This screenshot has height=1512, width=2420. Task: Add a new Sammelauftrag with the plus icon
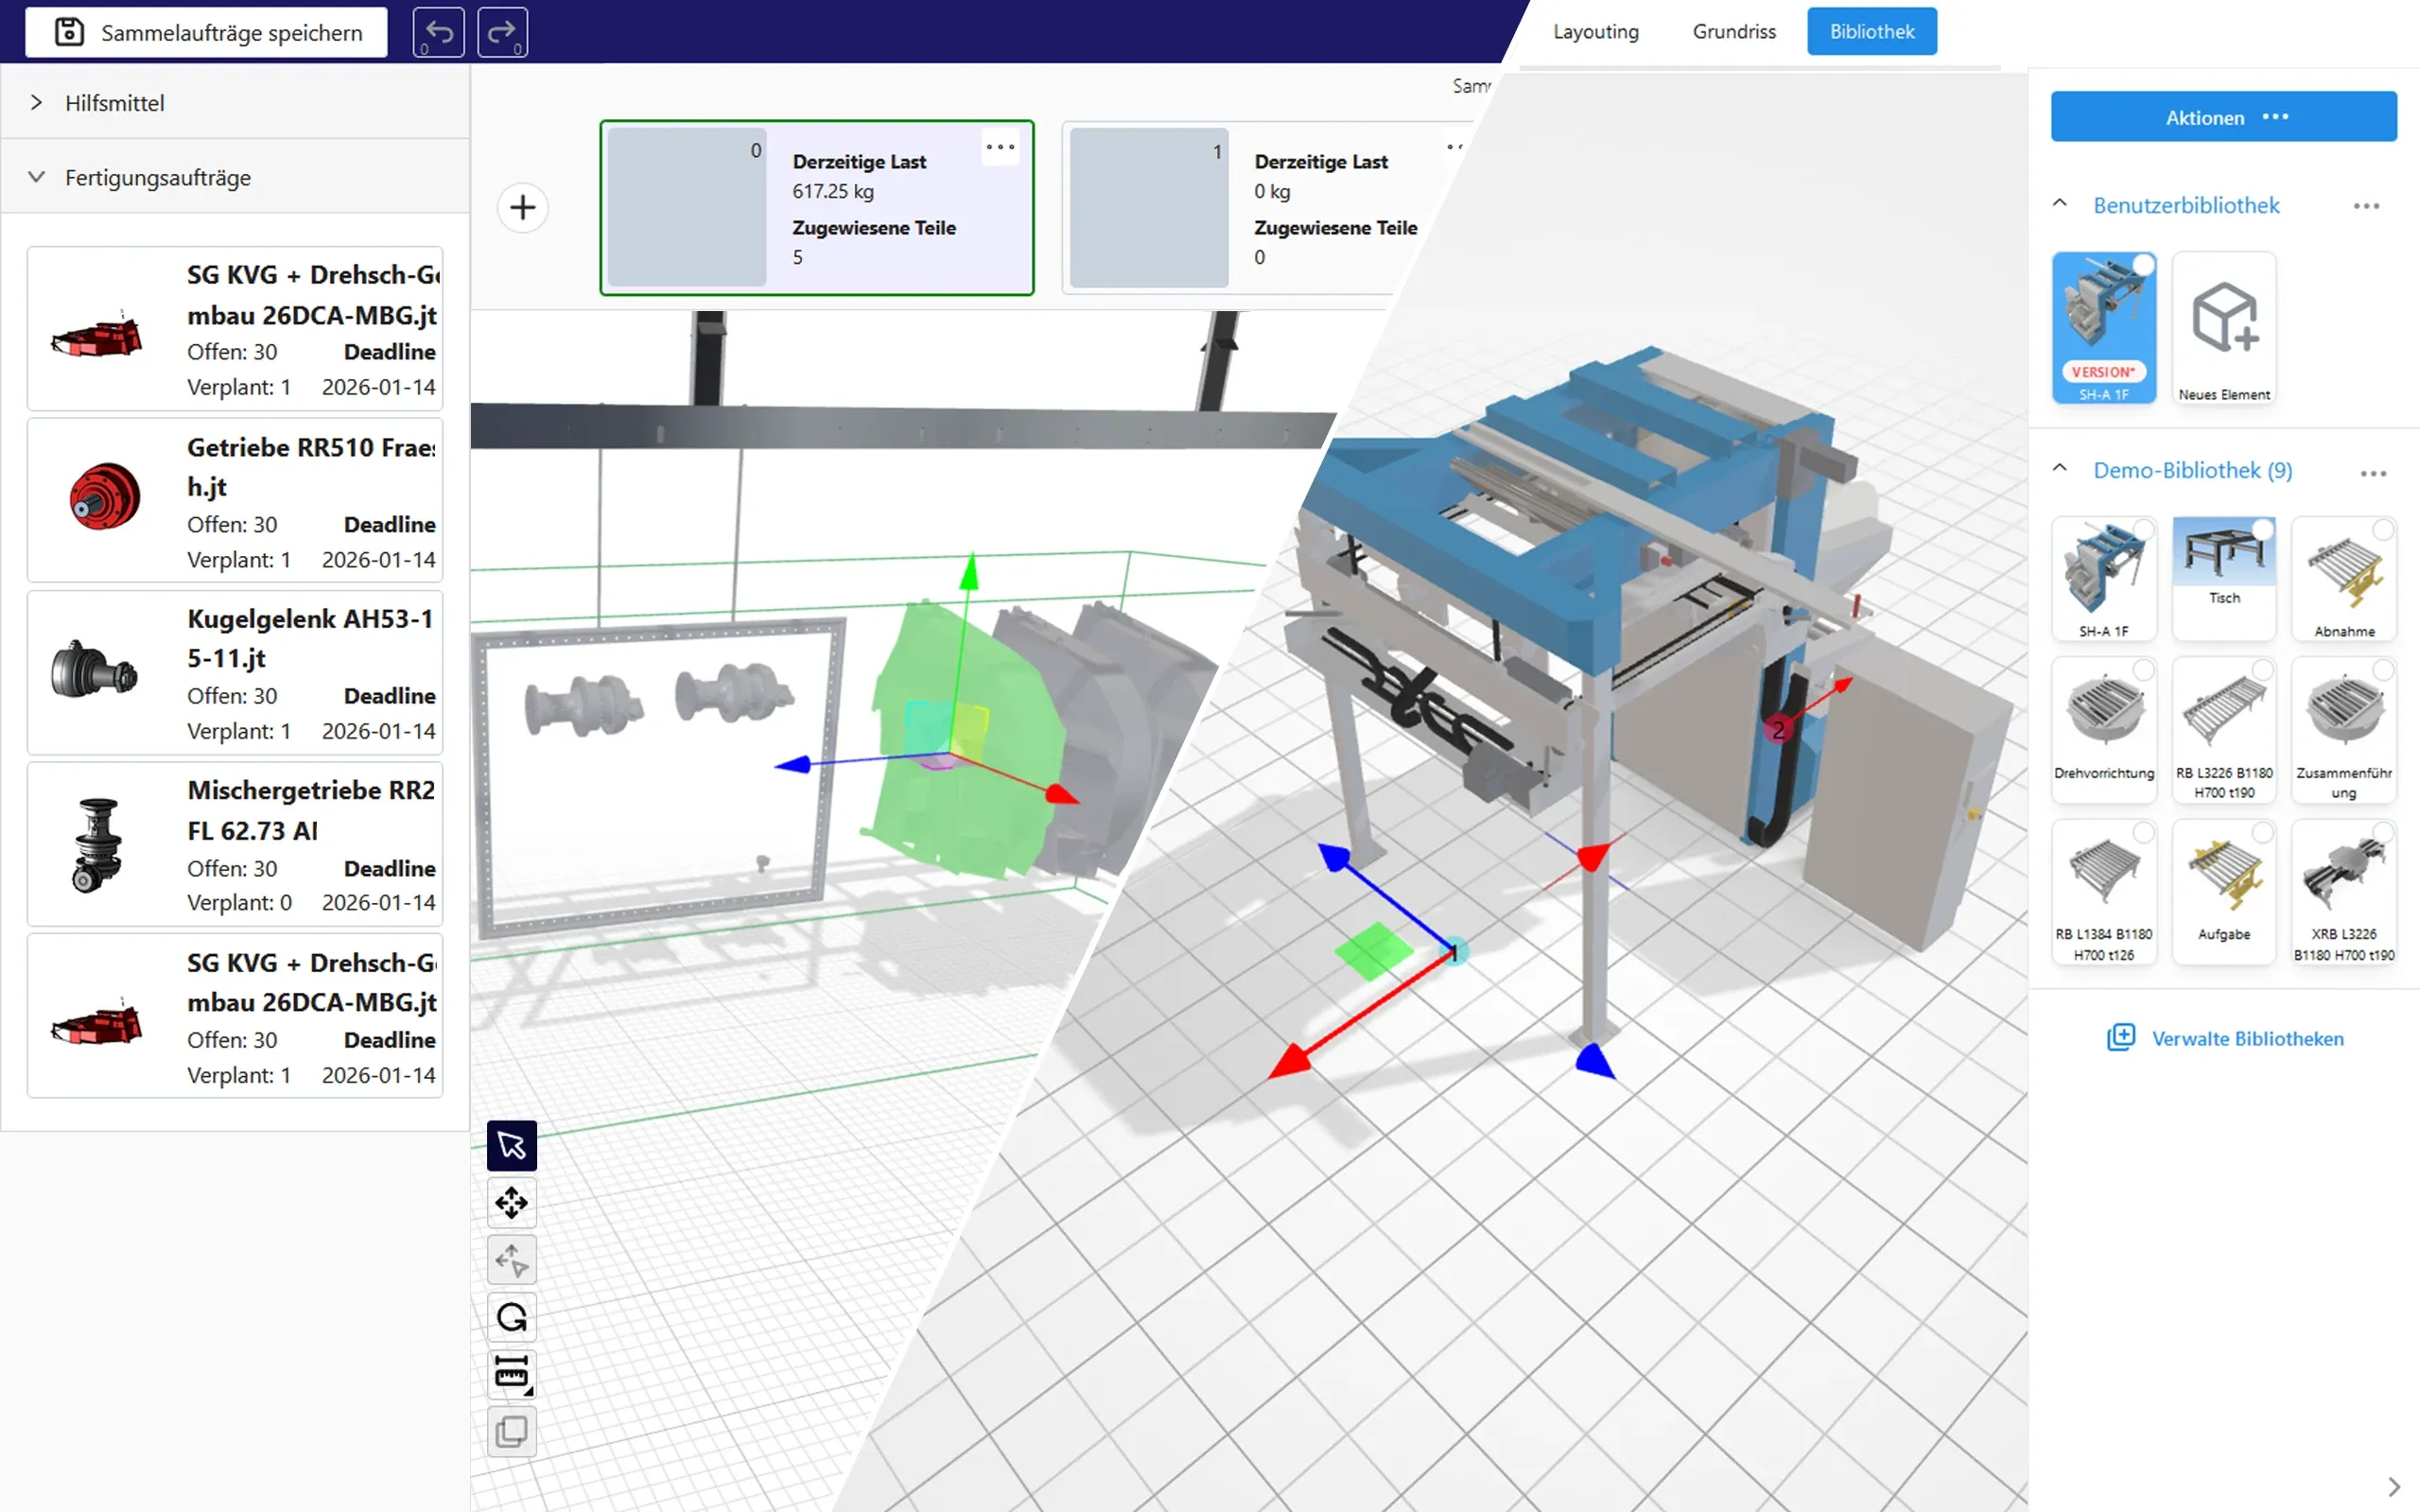[523, 207]
